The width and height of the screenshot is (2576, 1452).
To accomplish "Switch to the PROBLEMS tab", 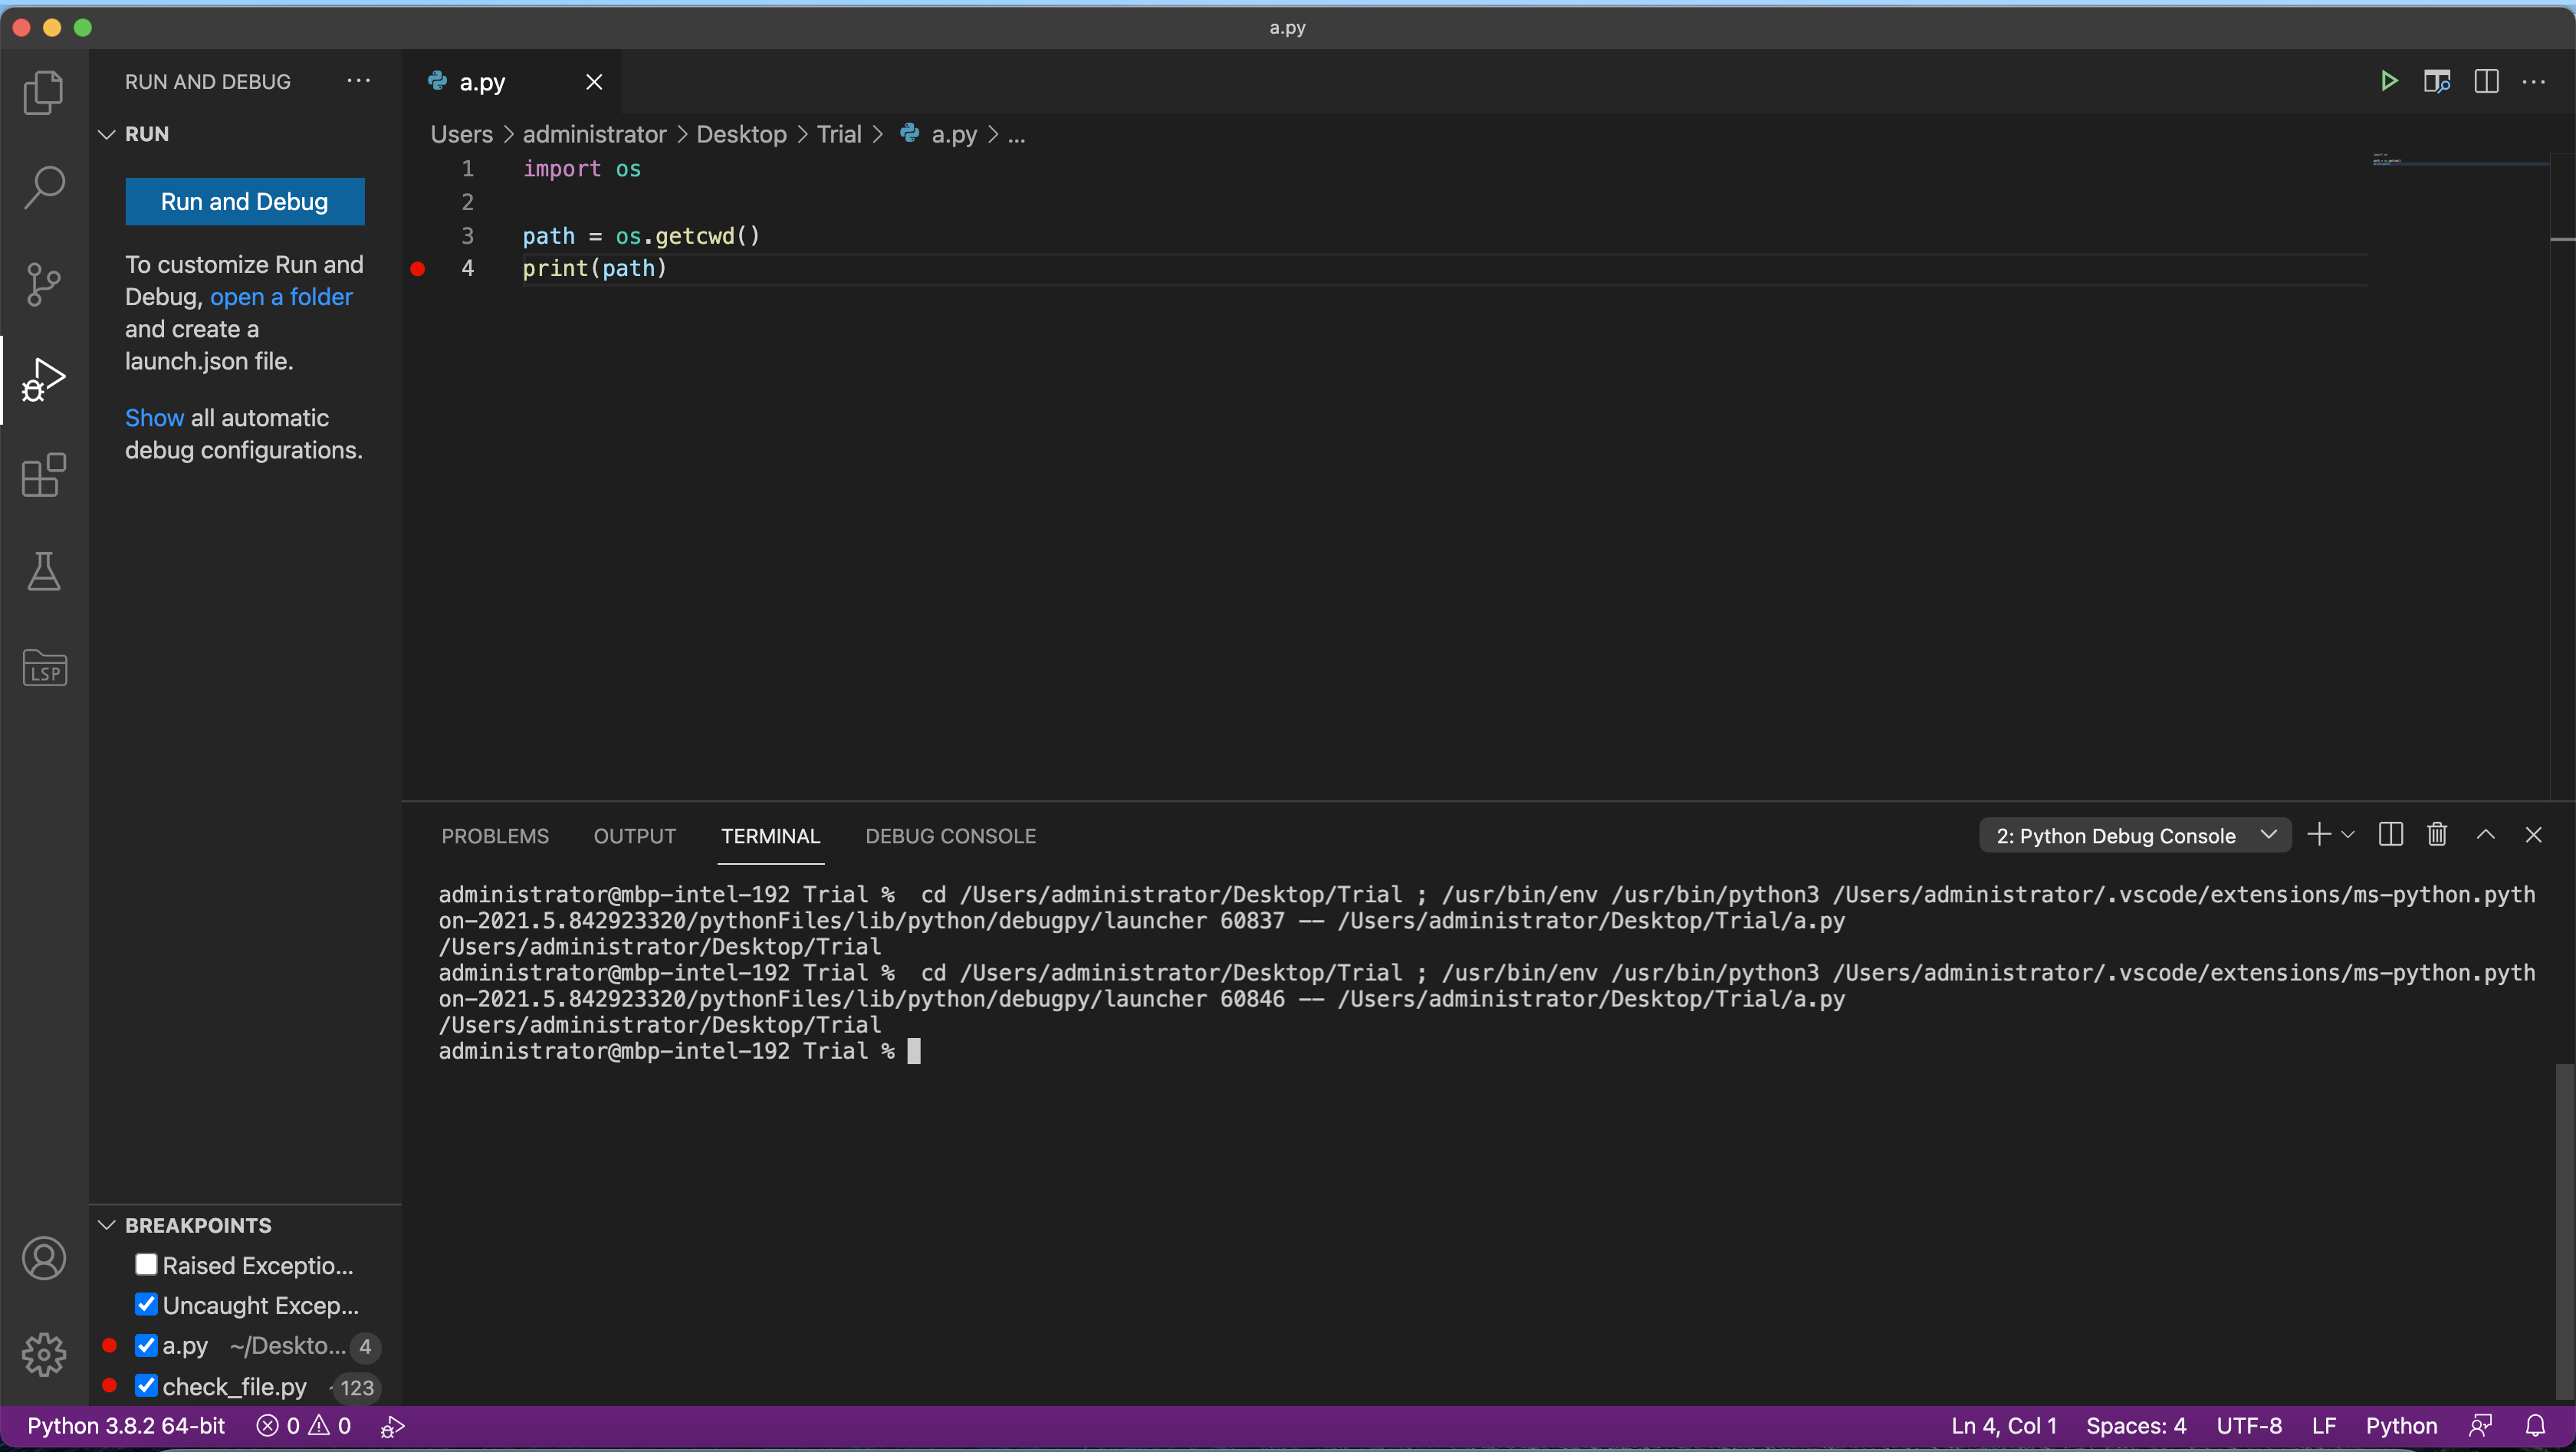I will (x=495, y=836).
